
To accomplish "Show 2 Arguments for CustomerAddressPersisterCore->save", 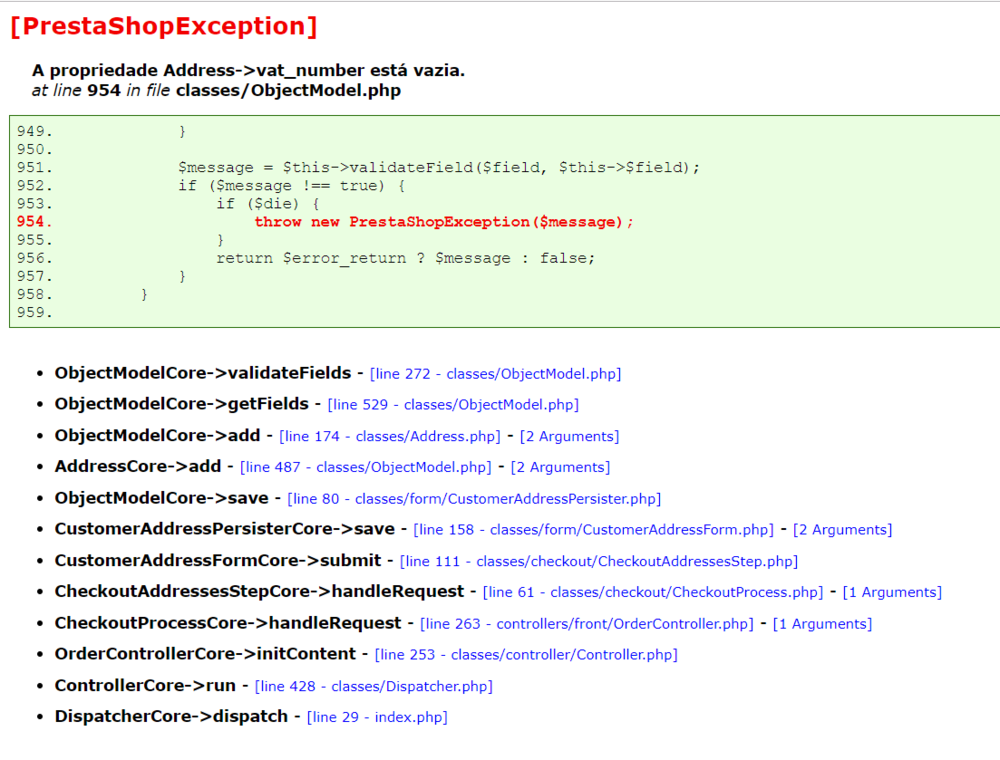I will point(842,530).
